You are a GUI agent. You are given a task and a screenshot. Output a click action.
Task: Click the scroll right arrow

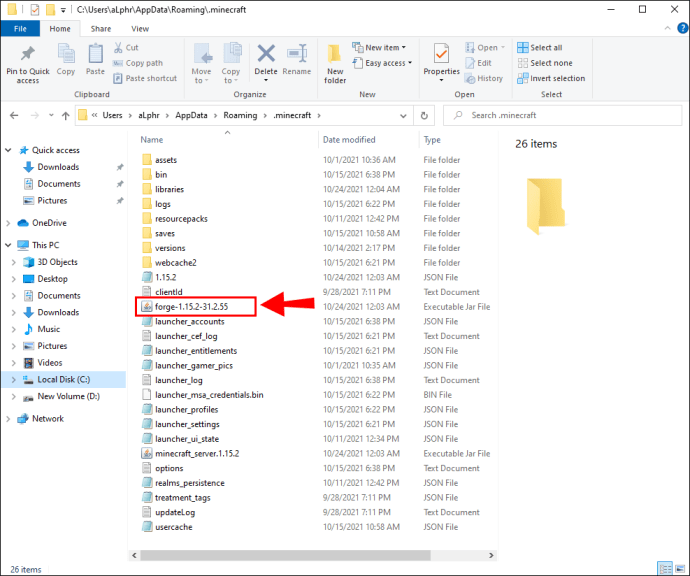click(x=491, y=555)
